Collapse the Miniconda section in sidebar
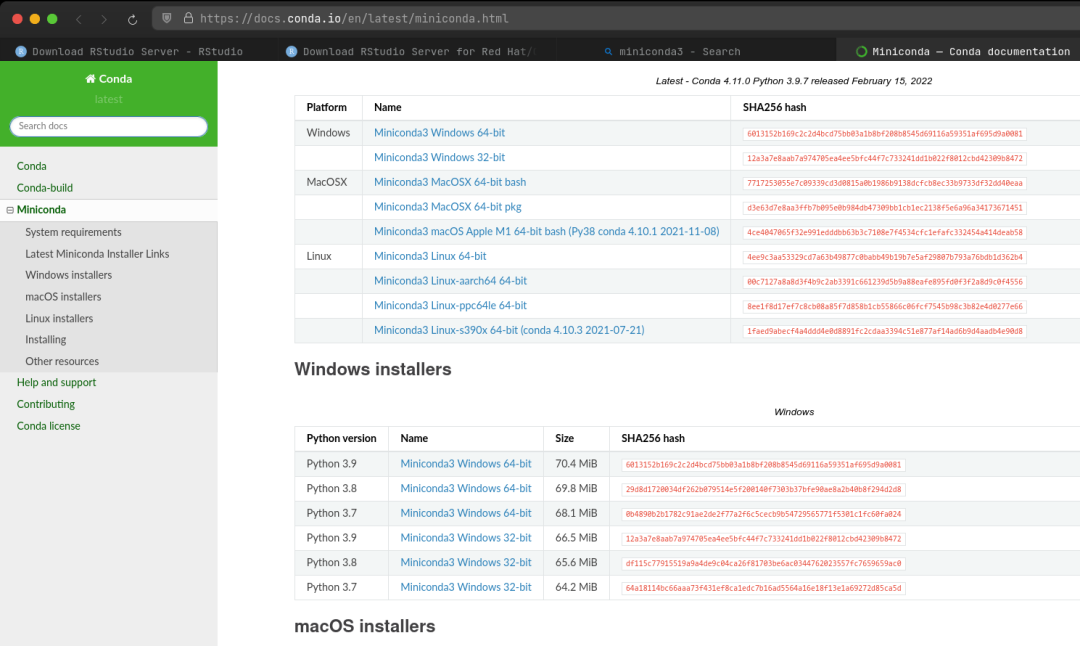 click(x=10, y=210)
